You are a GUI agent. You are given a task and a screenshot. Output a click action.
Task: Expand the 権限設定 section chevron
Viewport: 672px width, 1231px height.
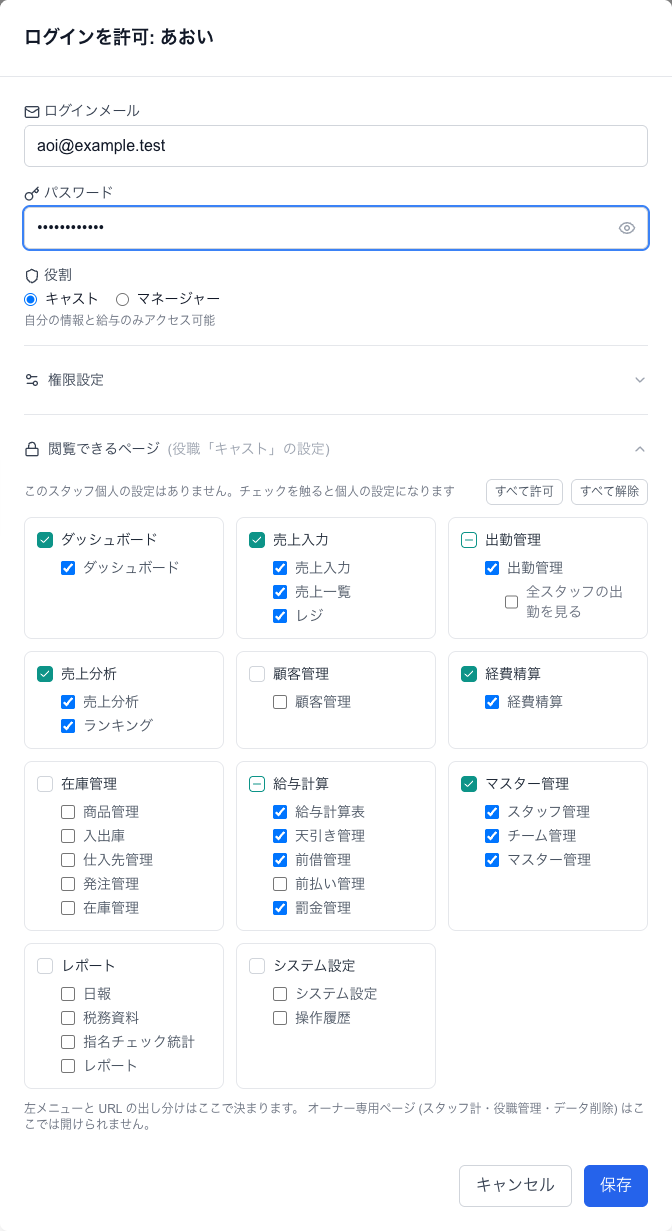pos(640,380)
